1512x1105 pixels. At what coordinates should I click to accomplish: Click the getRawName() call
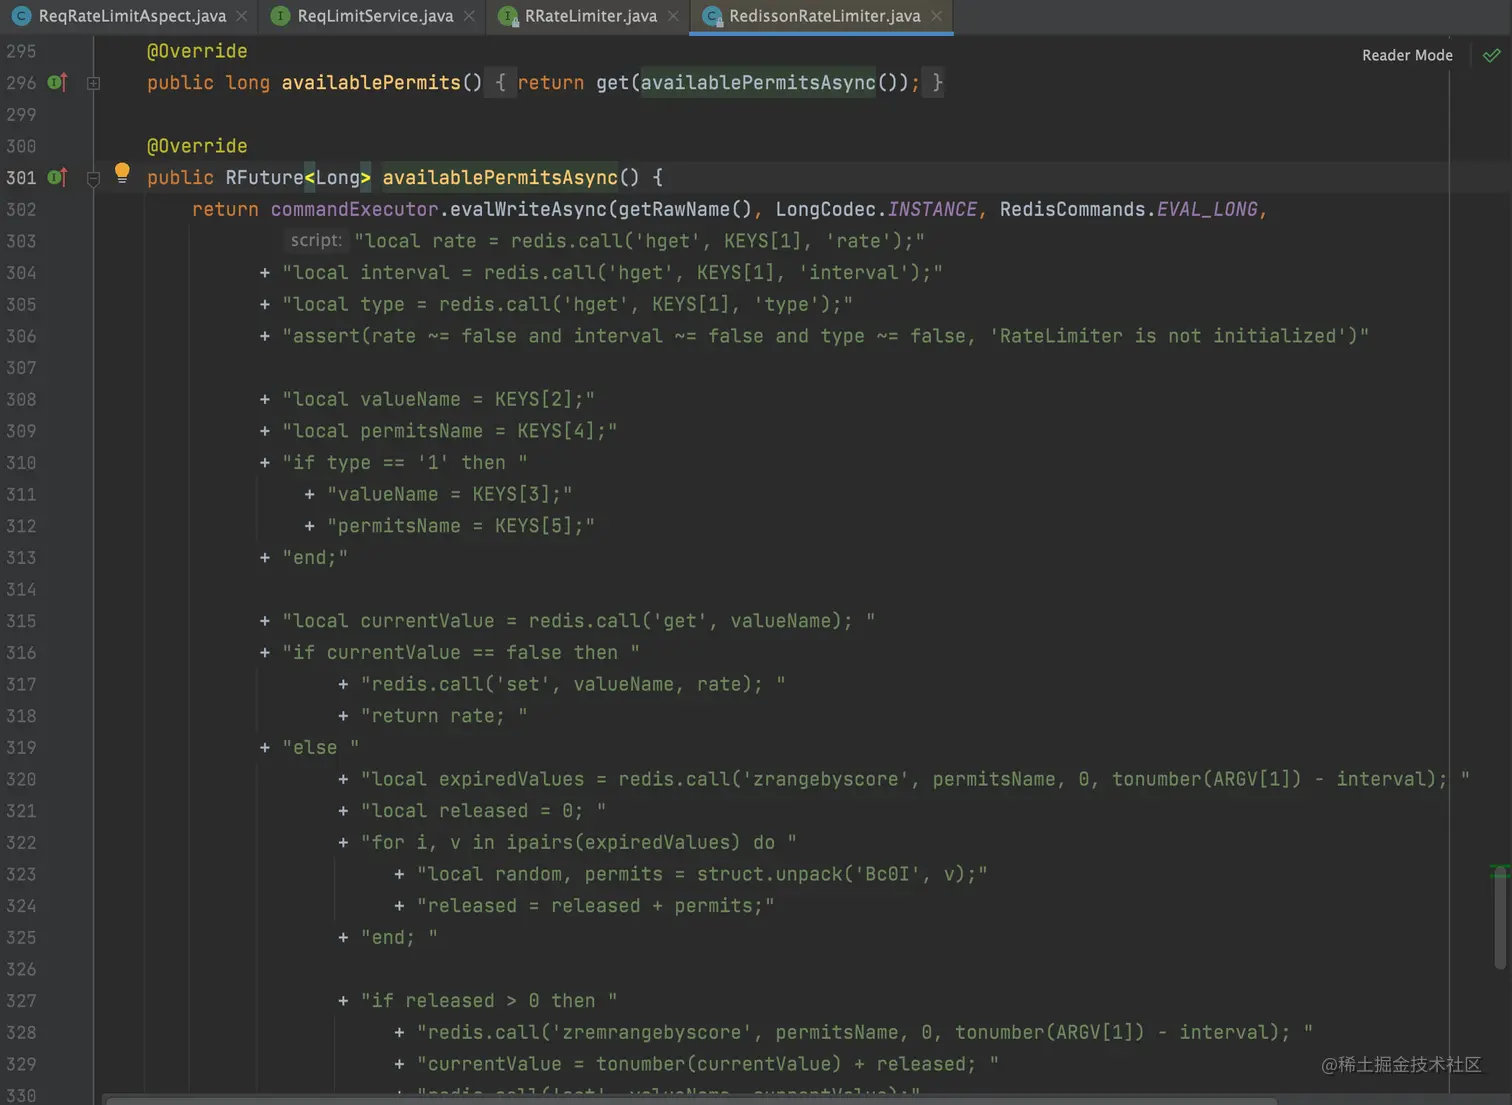click(x=685, y=209)
